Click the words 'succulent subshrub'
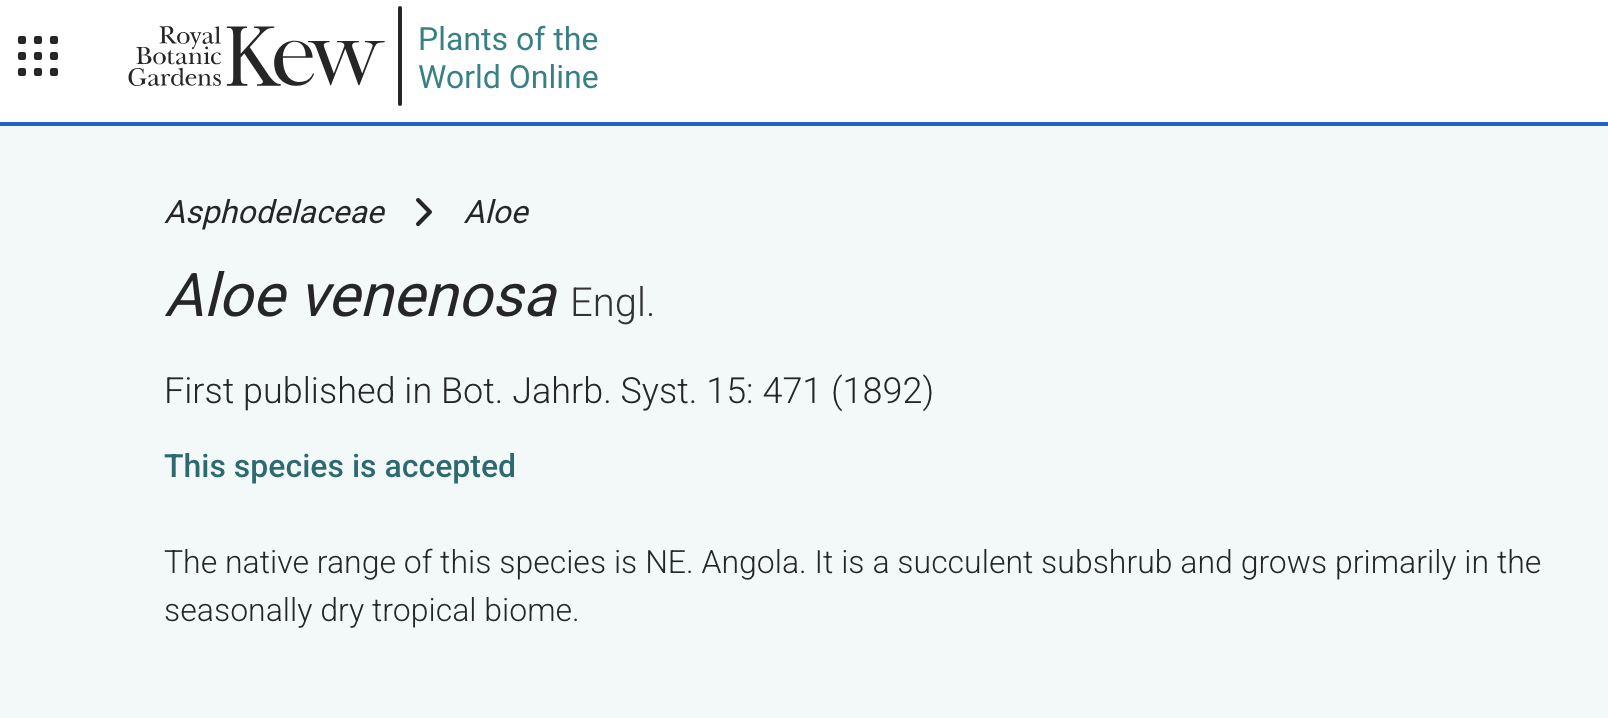Screen dimensions: 1608x718 coord(1034,563)
